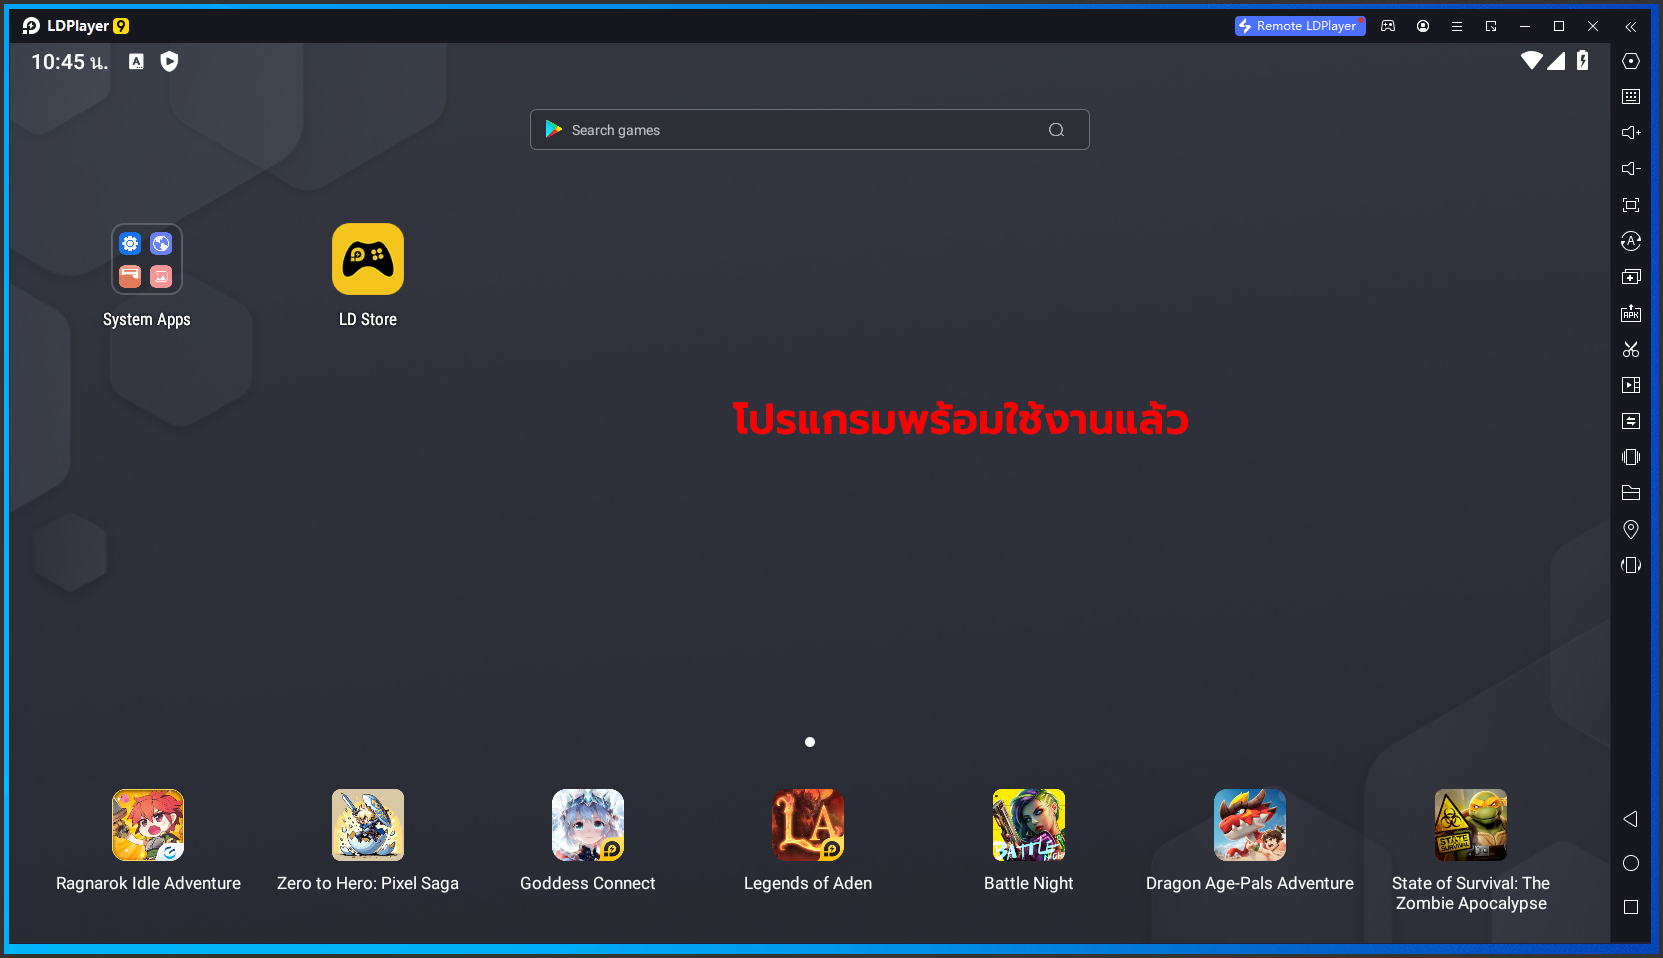
Task: Open the game center gamepad menu
Action: tap(1387, 26)
